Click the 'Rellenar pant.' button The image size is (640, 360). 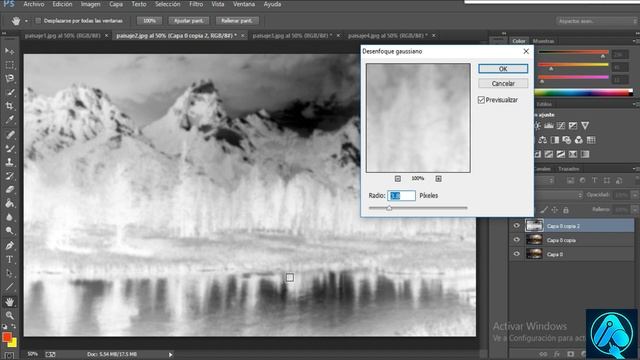tap(237, 21)
